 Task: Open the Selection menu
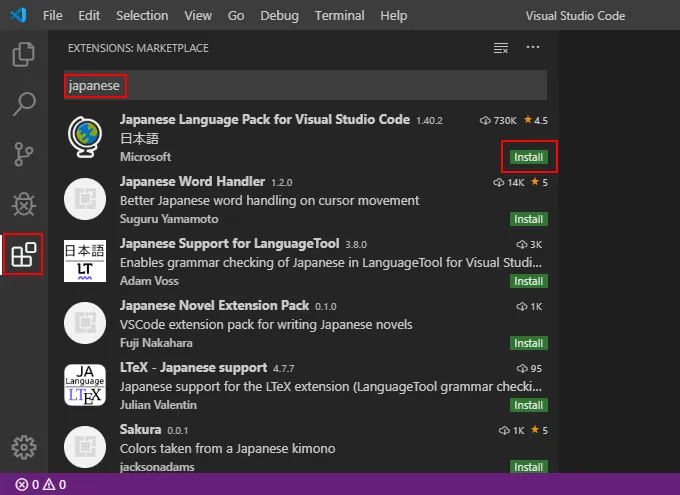click(x=142, y=16)
